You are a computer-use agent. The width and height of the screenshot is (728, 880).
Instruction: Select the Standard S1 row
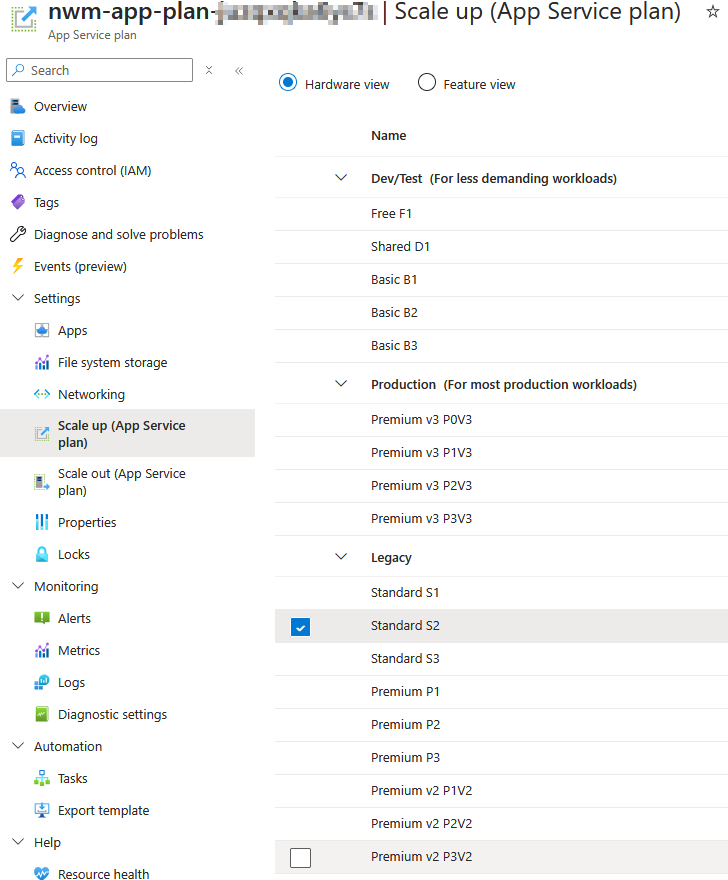pyautogui.click(x=501, y=593)
